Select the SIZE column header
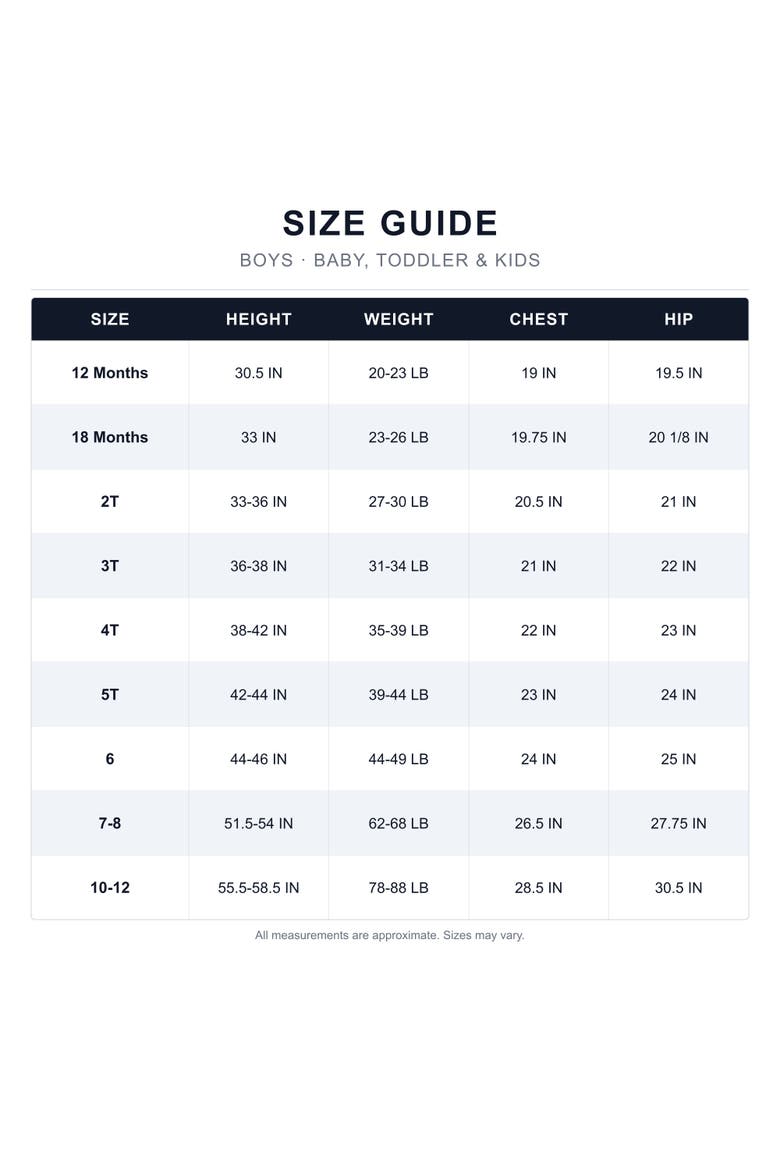This screenshot has width=780, height=1170. [110, 319]
